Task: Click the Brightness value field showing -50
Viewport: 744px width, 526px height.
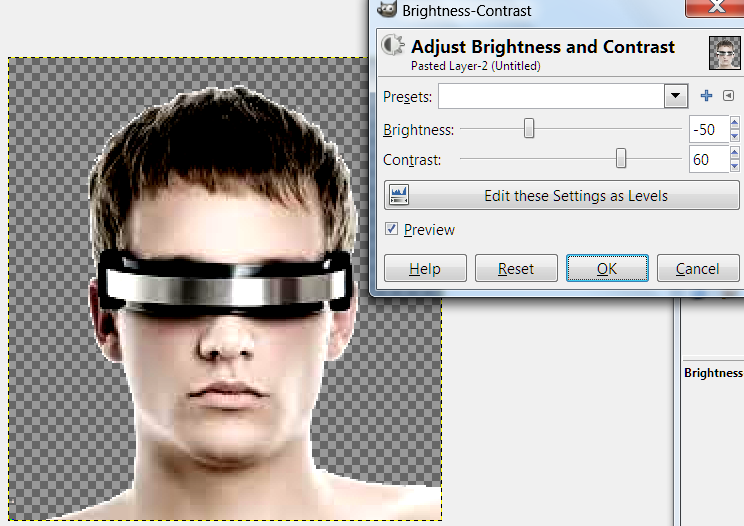Action: [x=708, y=130]
